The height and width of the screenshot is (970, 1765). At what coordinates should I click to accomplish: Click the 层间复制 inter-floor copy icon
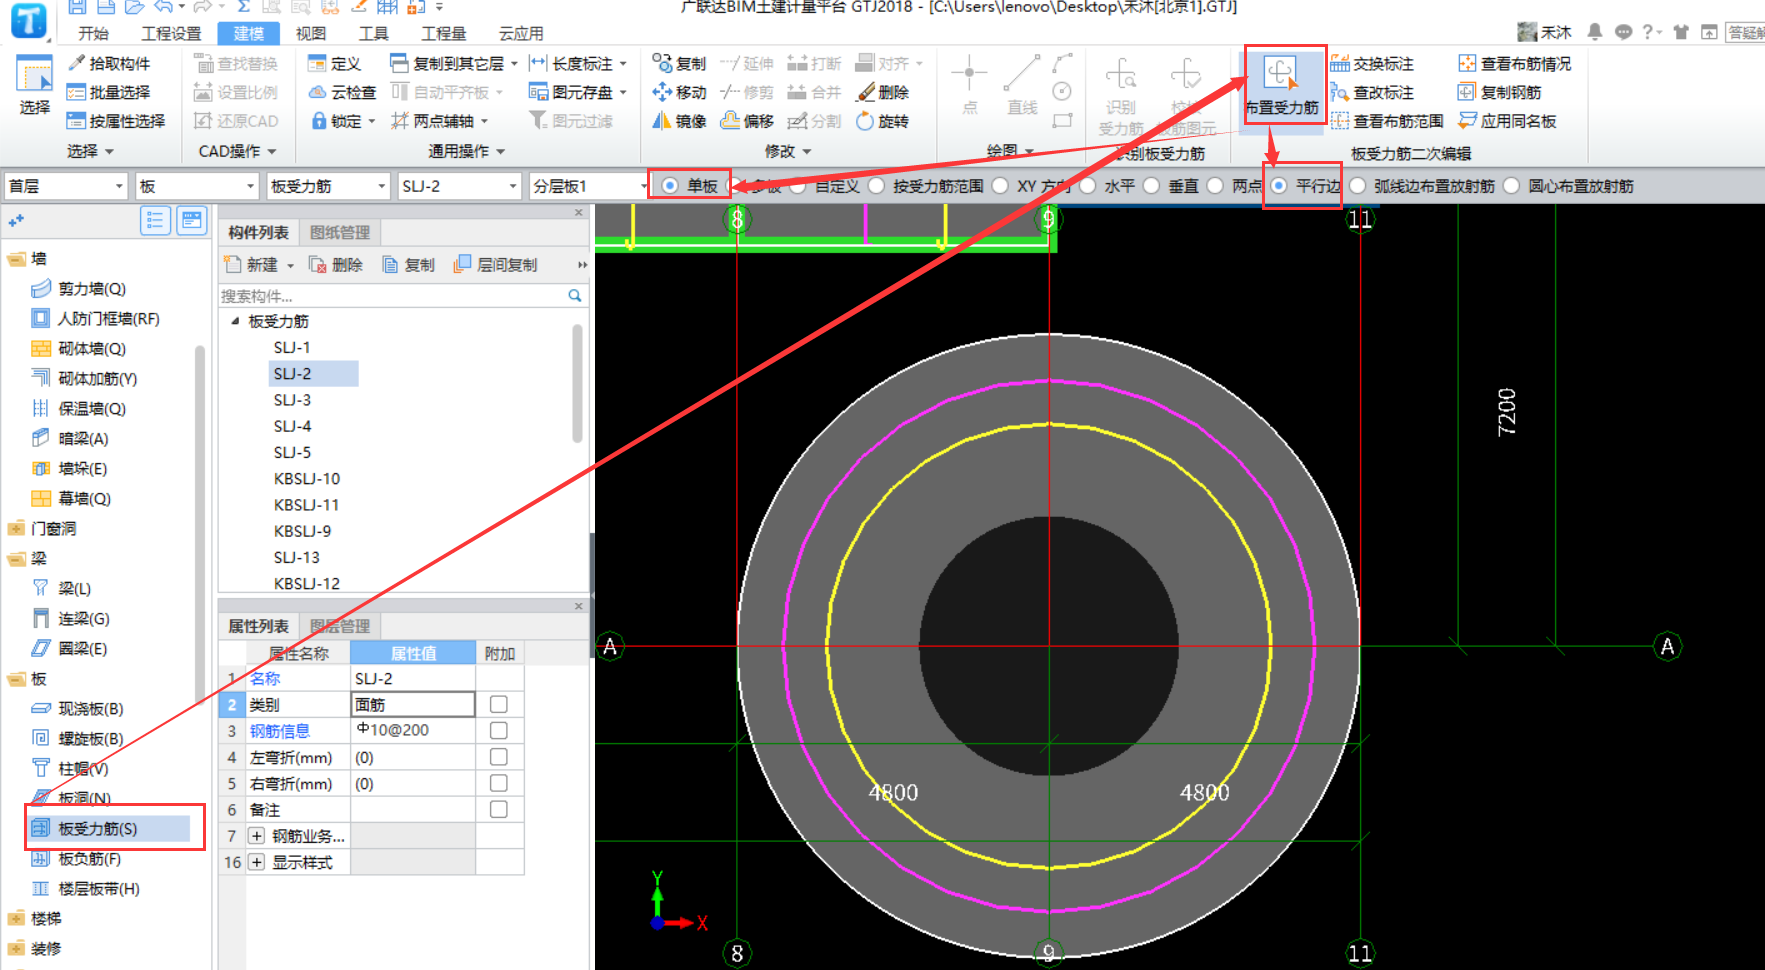point(462,264)
